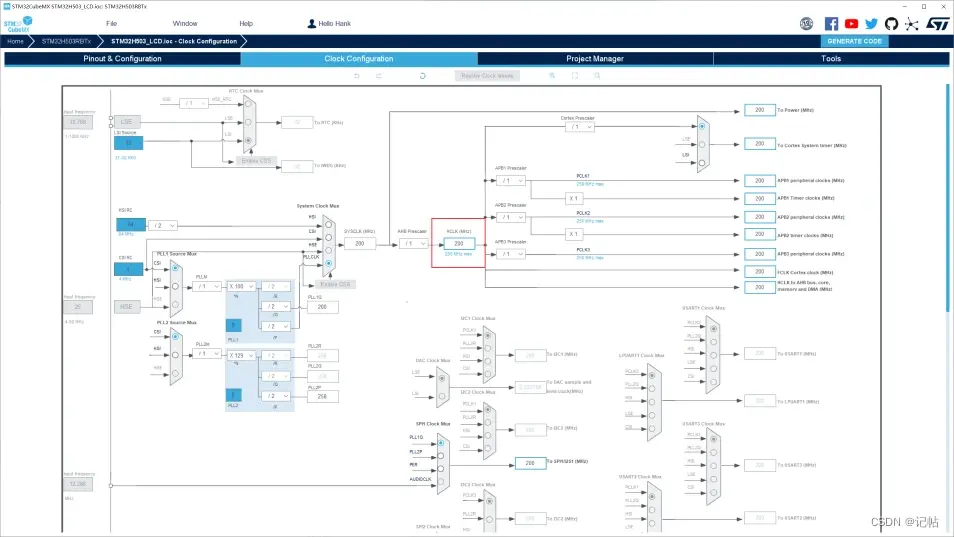Select CSI in System Clock Mux

click(329, 237)
